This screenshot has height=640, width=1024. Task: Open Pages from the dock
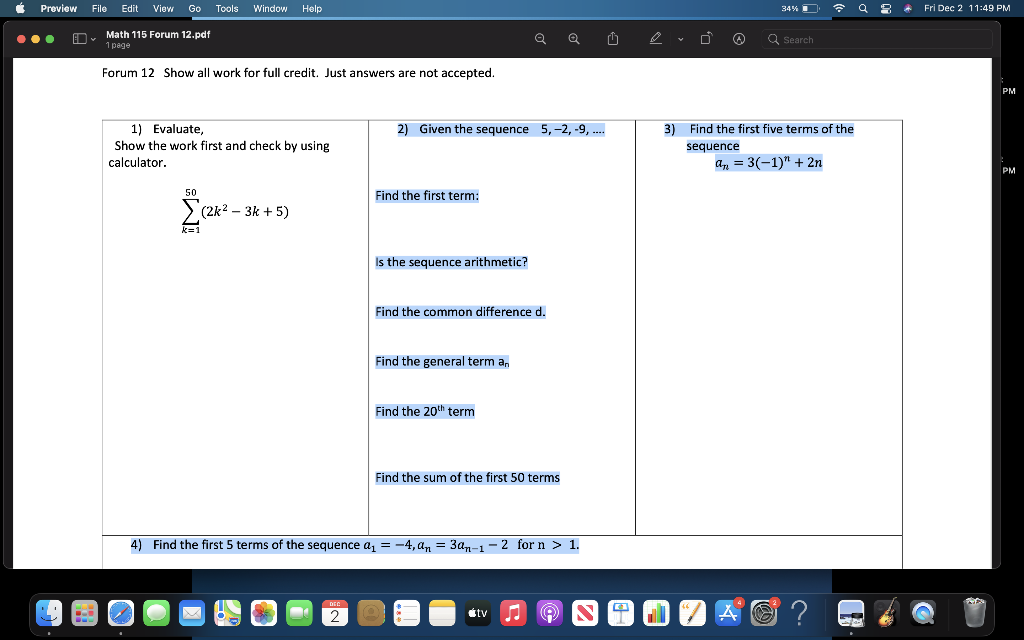point(692,613)
